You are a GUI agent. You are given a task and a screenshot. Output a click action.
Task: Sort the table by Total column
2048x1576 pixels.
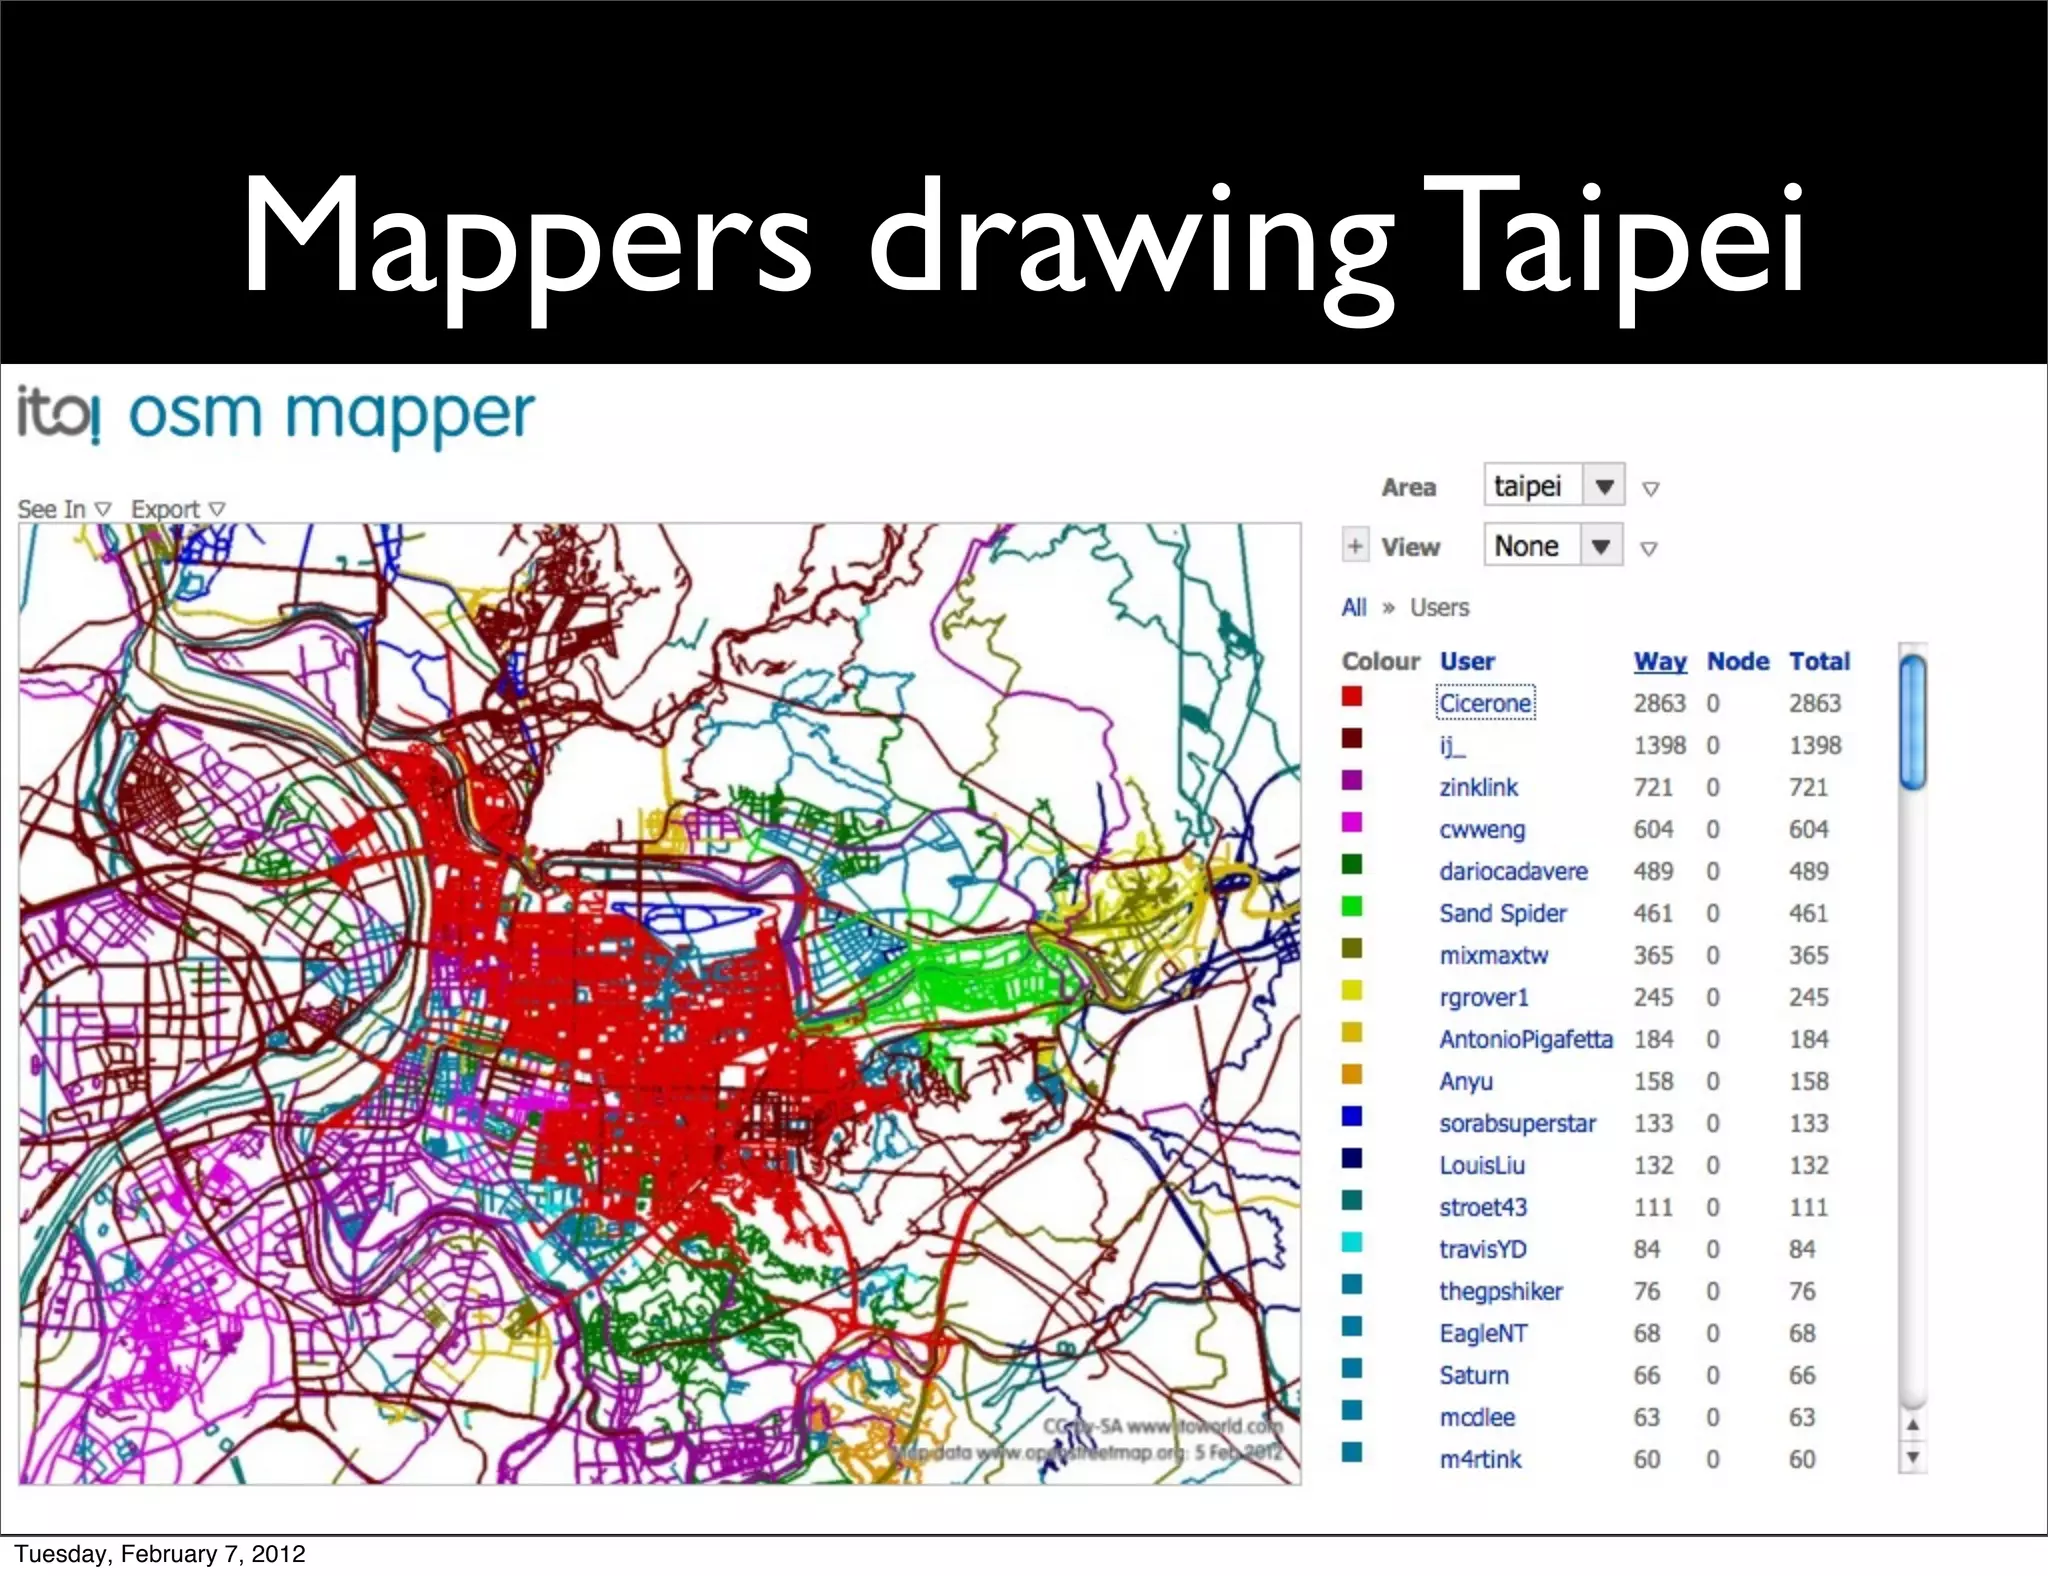pos(1819,661)
